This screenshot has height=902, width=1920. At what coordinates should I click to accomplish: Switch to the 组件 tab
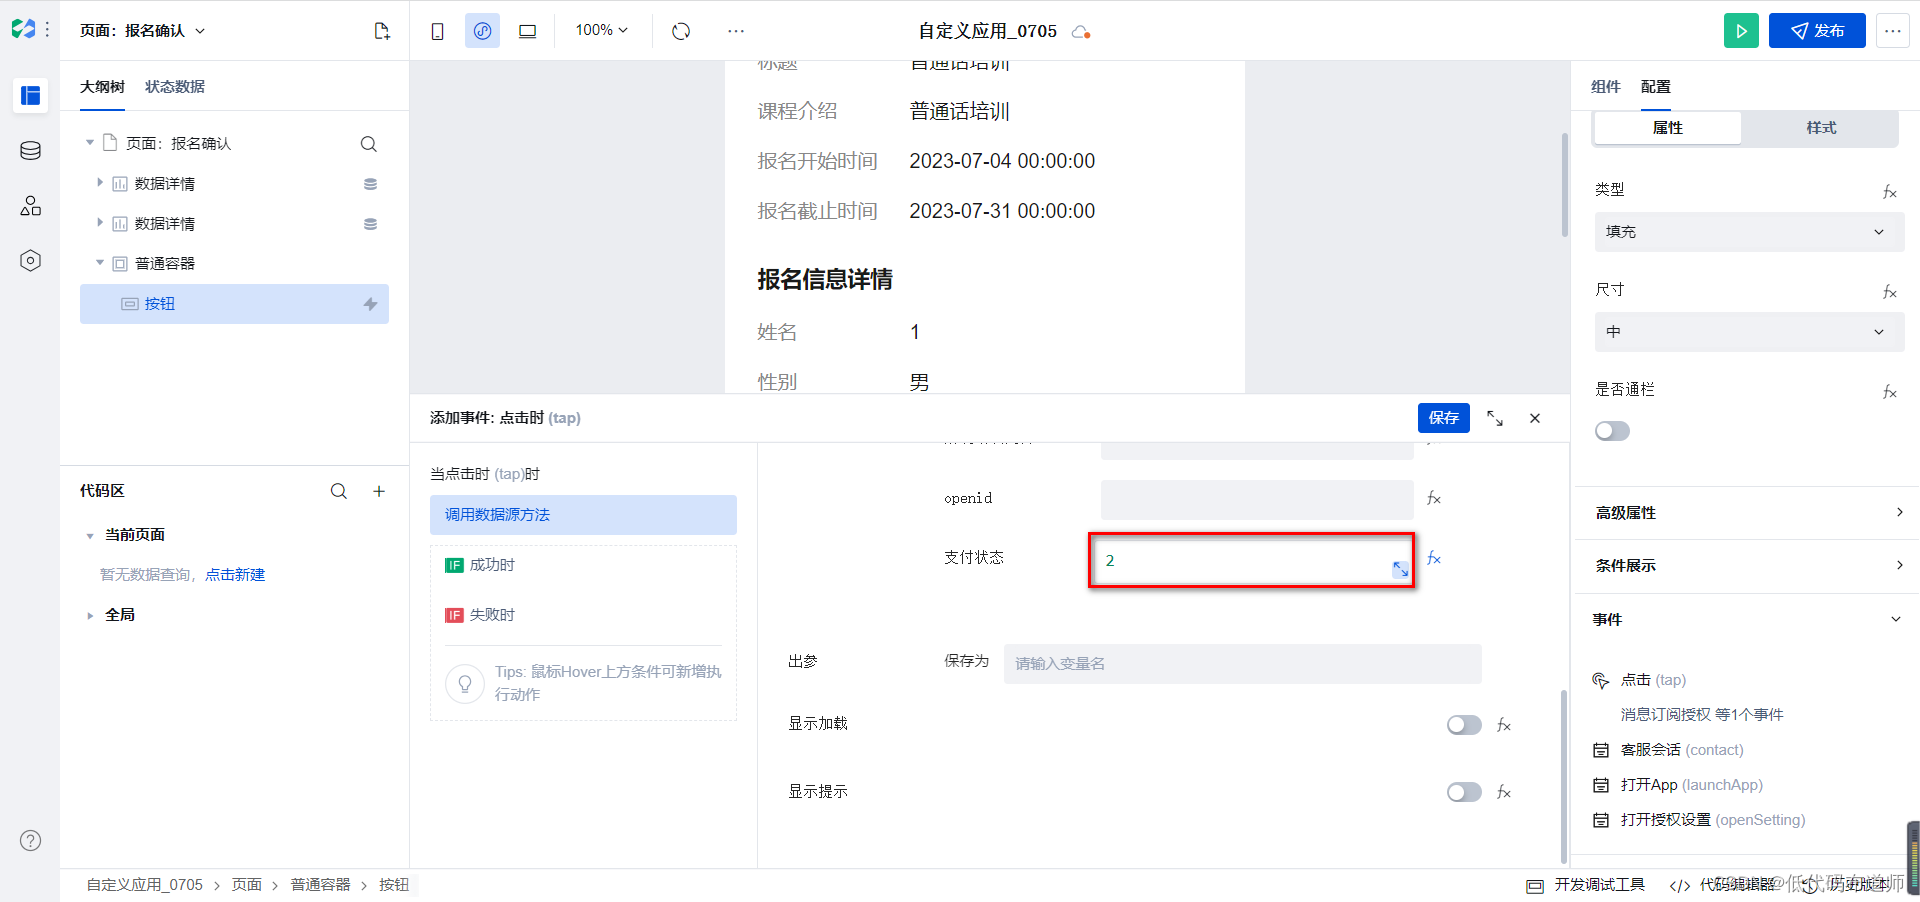click(1606, 87)
